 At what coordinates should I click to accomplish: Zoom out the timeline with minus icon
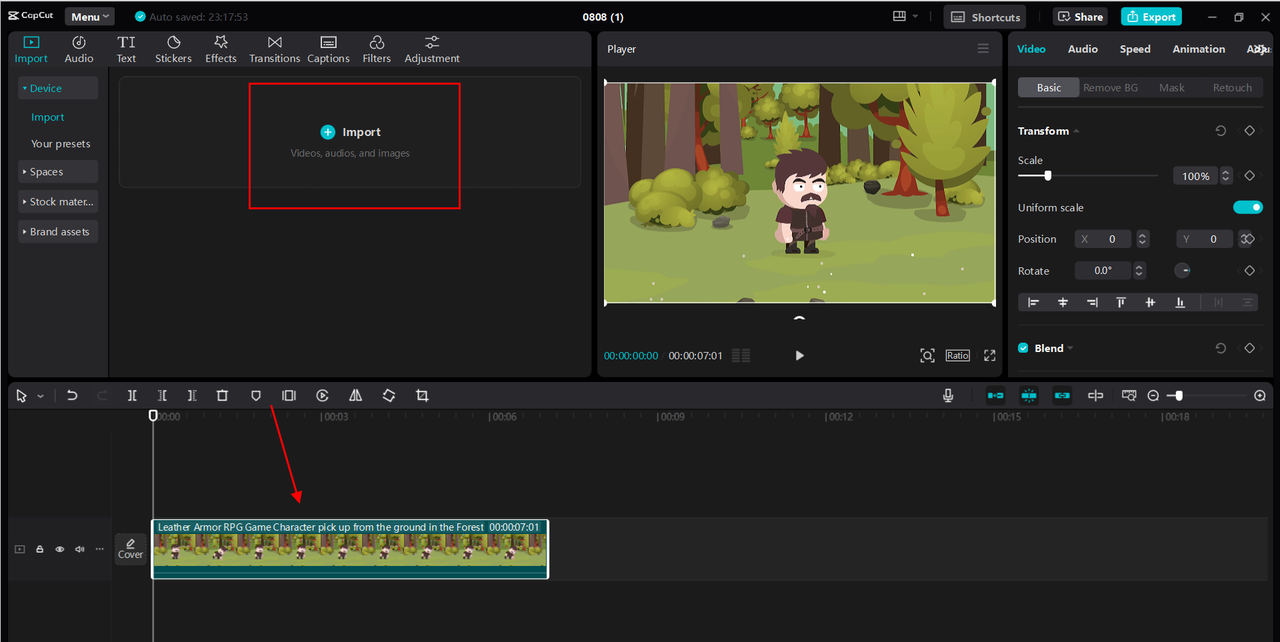click(x=1153, y=396)
